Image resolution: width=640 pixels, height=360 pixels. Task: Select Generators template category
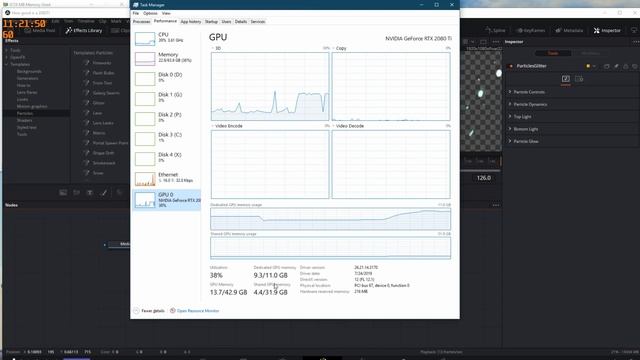click(x=27, y=78)
